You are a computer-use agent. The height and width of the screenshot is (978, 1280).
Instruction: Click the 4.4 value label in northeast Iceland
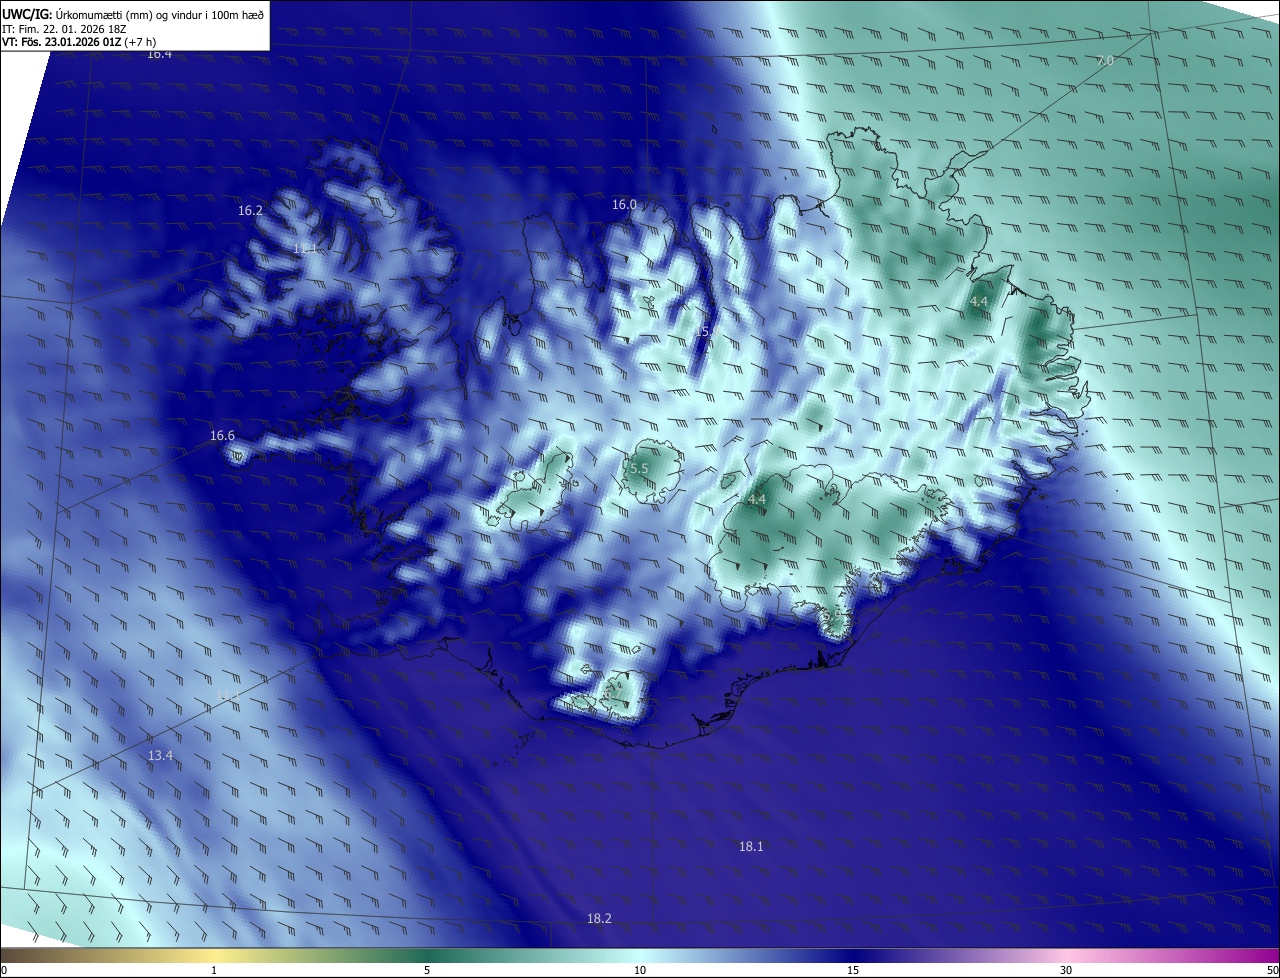point(979,302)
